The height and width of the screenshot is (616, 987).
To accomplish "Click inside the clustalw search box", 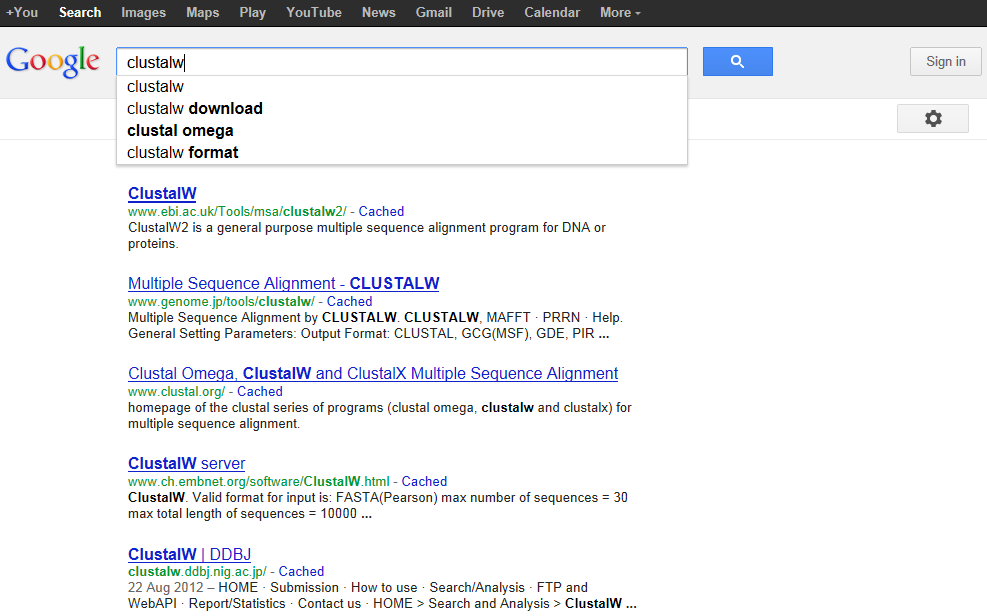I will point(402,62).
